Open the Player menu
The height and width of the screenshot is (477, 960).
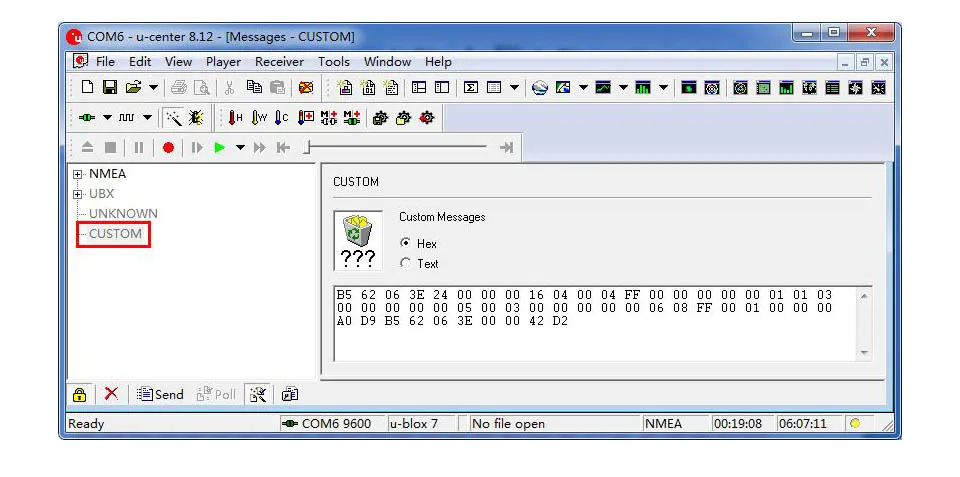tap(223, 62)
